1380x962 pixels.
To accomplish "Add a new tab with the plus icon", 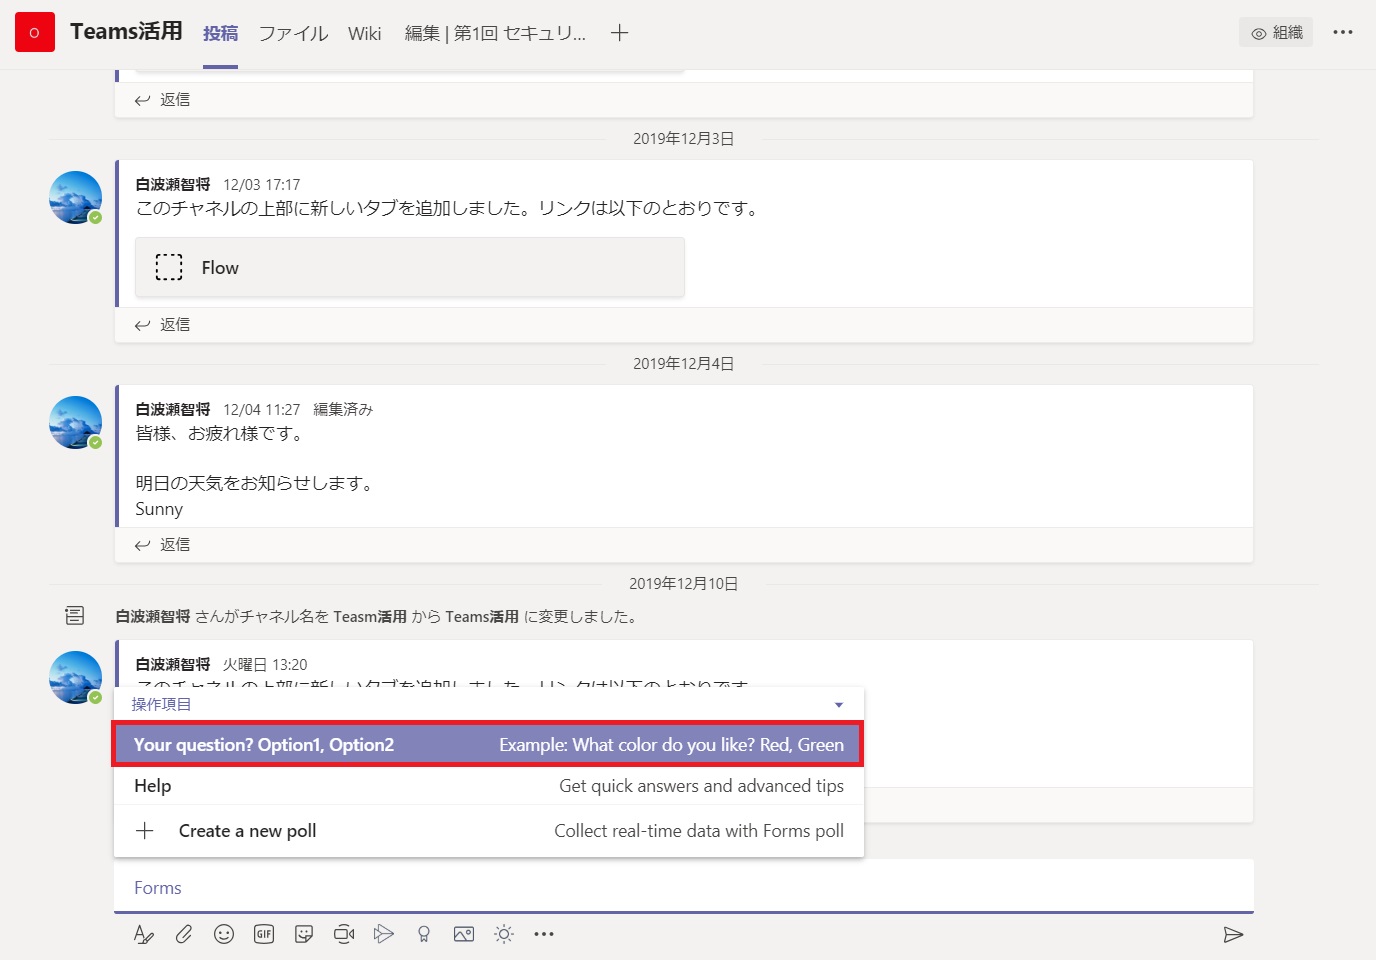I will click(x=620, y=33).
